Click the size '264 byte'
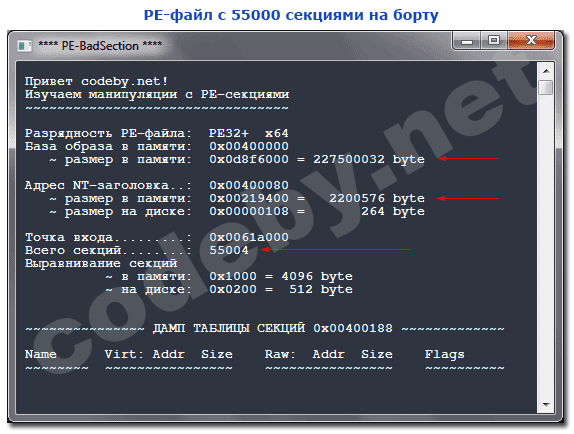The image size is (574, 434). click(393, 212)
